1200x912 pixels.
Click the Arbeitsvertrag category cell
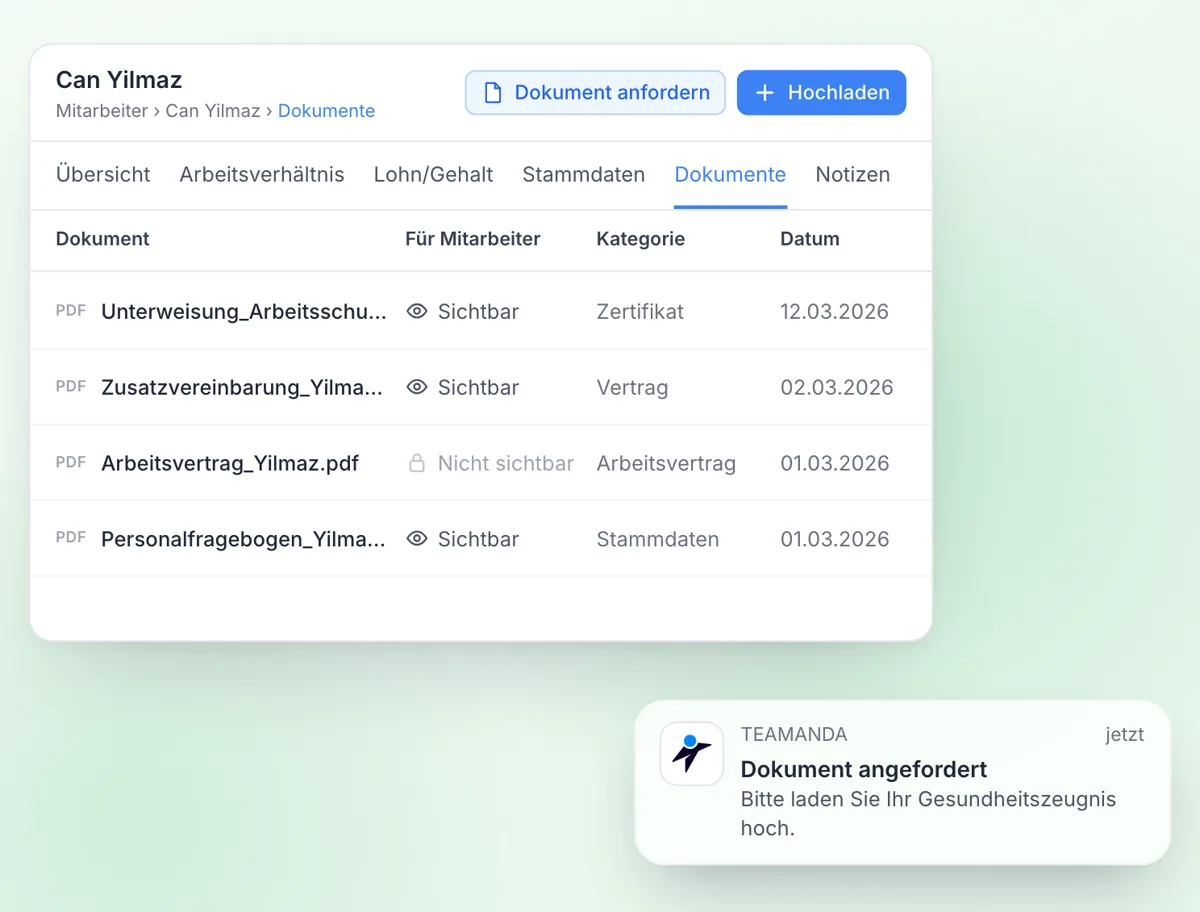[x=666, y=464]
